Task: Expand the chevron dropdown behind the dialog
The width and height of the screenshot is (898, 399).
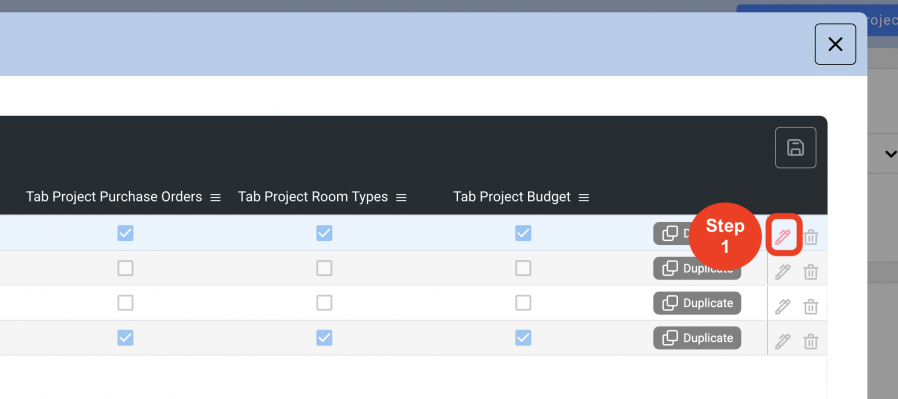Action: click(891, 153)
